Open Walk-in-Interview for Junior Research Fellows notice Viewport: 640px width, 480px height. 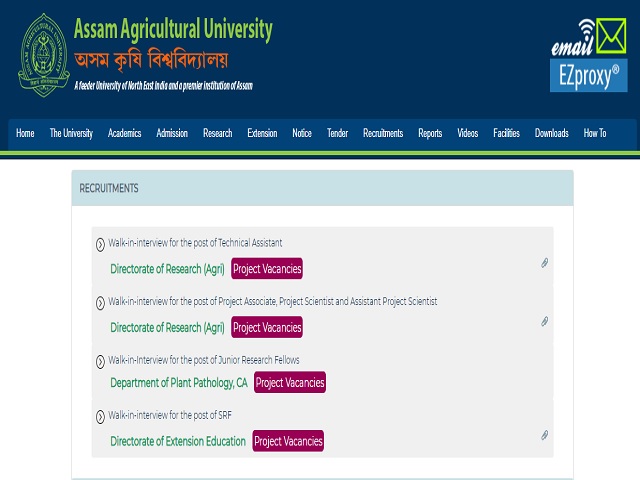pos(204,360)
